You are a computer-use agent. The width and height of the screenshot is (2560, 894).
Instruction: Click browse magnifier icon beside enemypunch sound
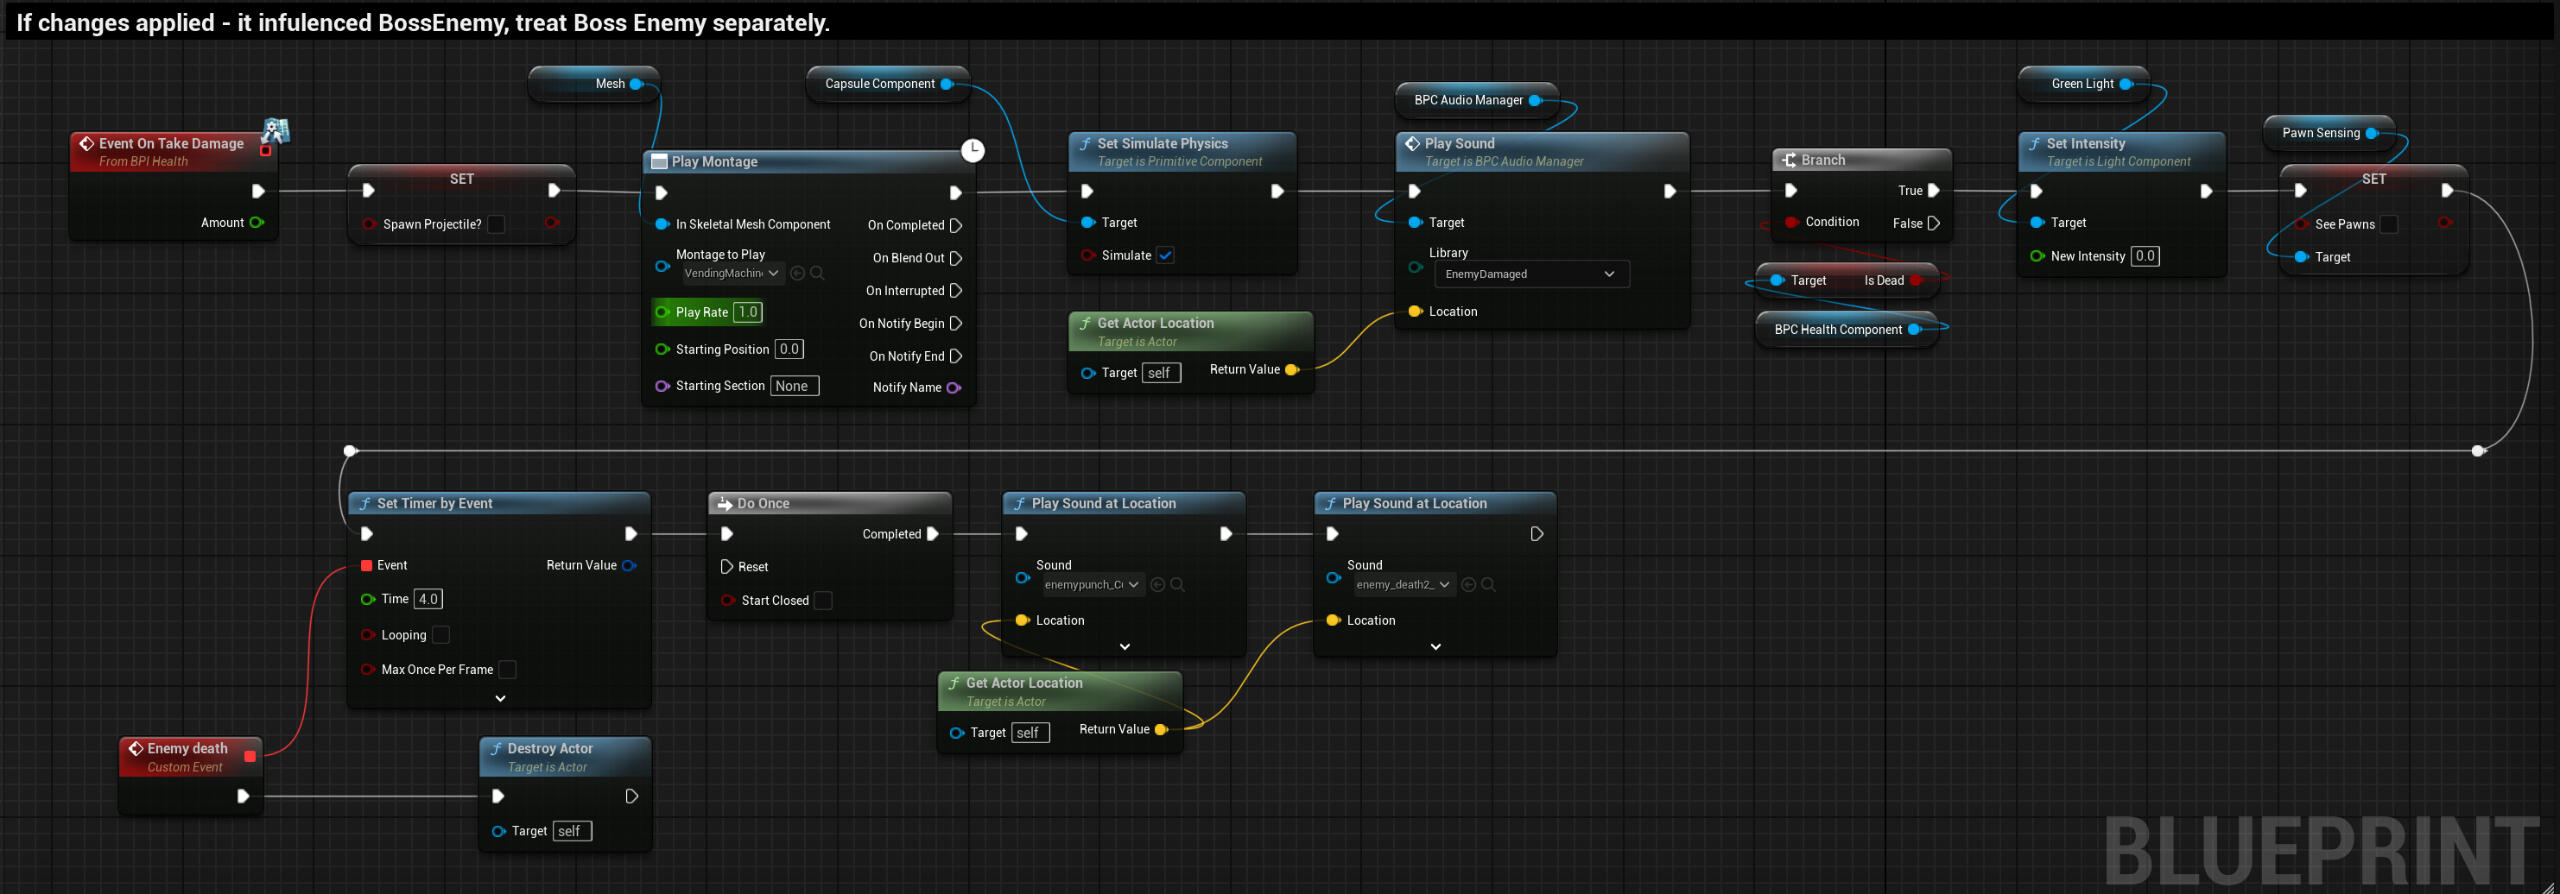click(1177, 585)
